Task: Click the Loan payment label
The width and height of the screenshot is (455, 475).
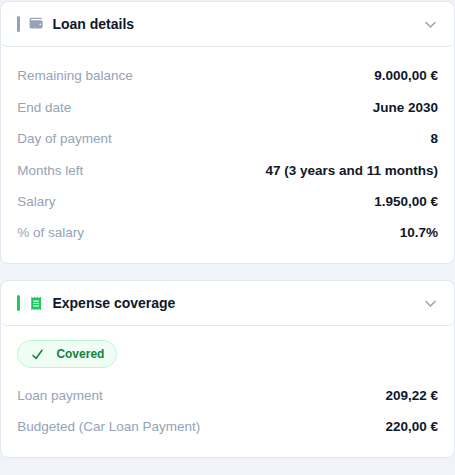Action: click(60, 396)
